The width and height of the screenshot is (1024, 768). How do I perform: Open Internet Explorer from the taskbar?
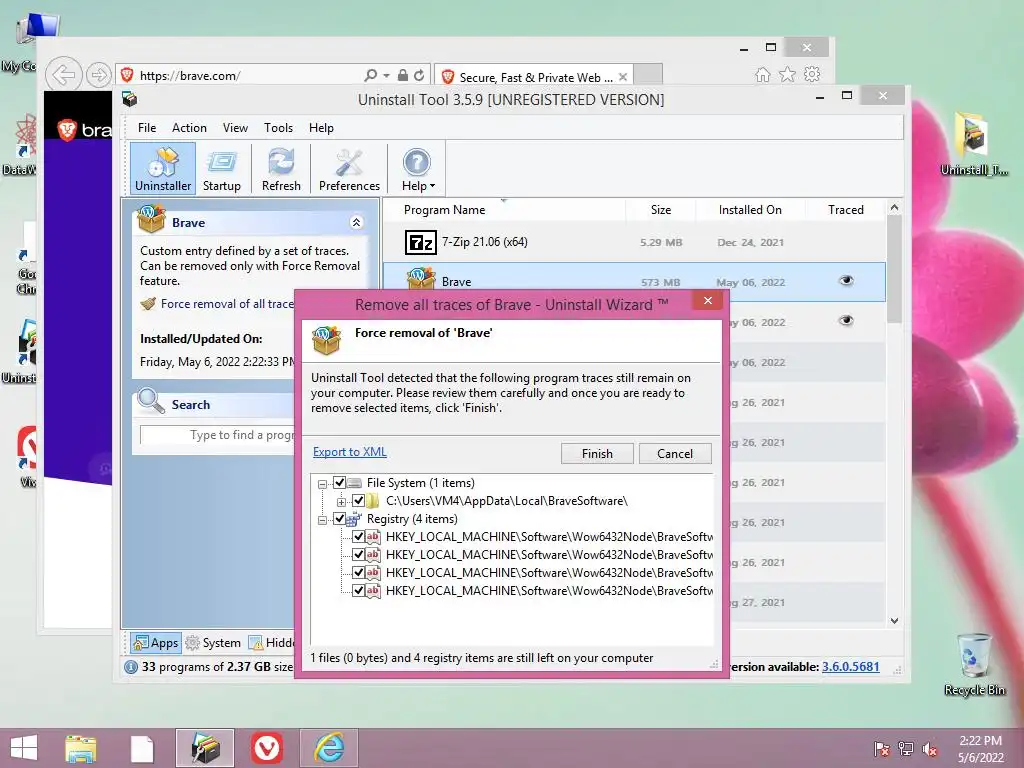328,748
